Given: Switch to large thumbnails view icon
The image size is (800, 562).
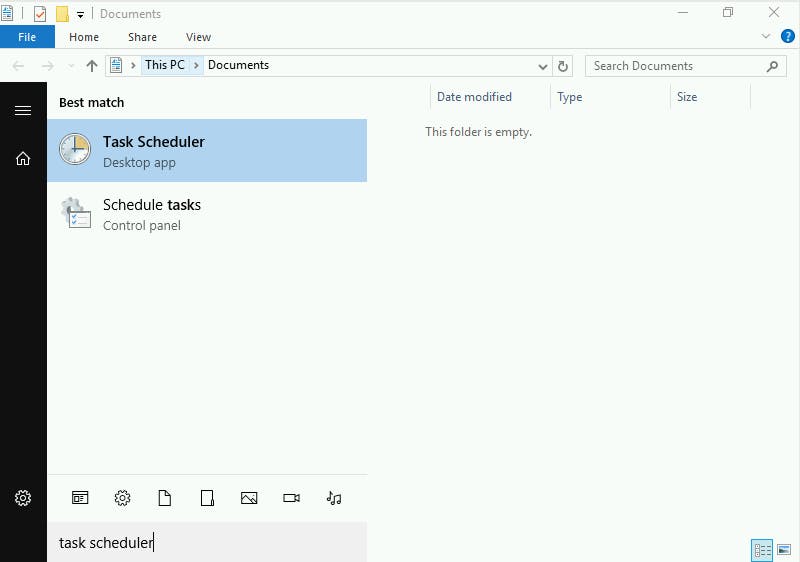Looking at the screenshot, I should point(784,550).
